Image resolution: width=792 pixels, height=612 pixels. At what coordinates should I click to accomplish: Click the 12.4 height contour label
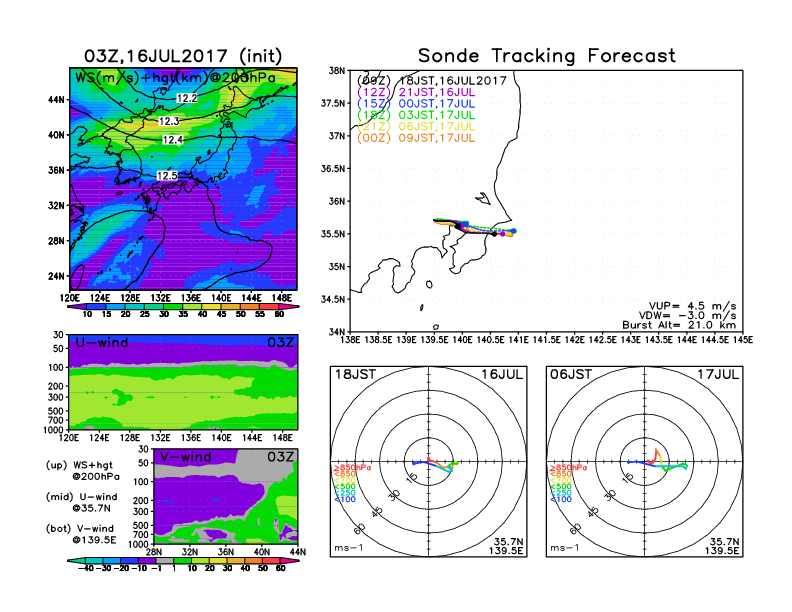point(173,140)
